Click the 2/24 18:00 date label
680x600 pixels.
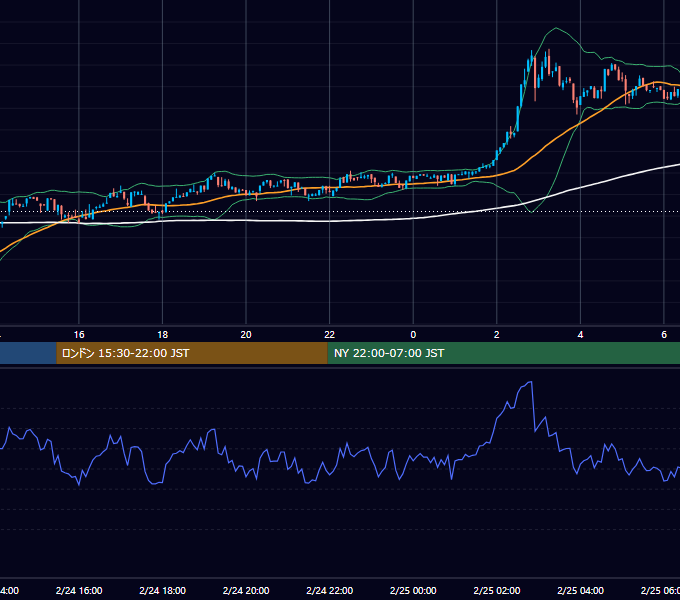point(162,590)
